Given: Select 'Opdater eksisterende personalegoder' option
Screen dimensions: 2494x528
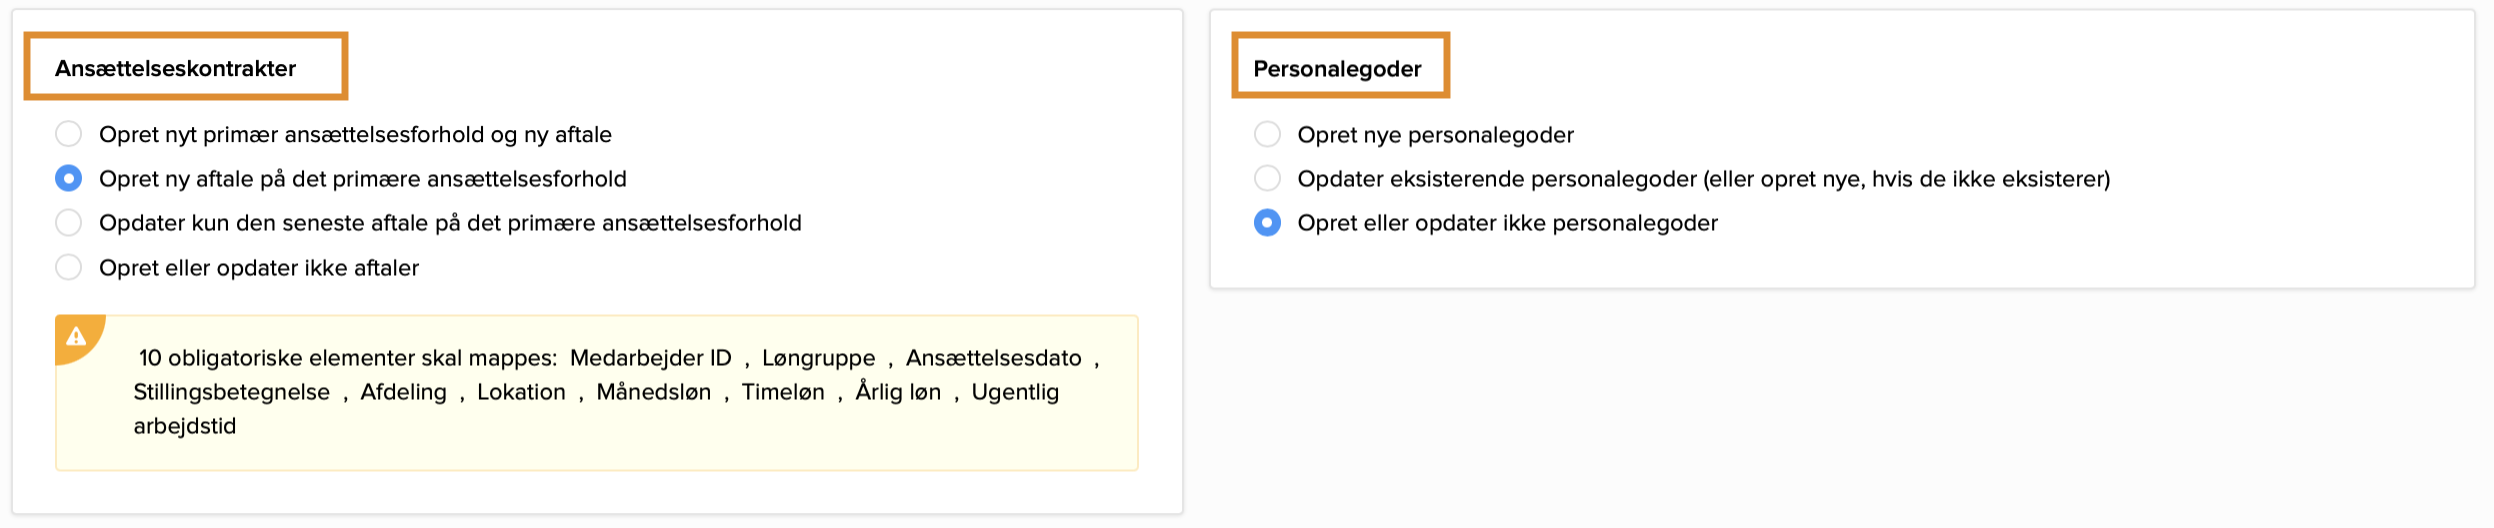Looking at the screenshot, I should (x=1267, y=179).
